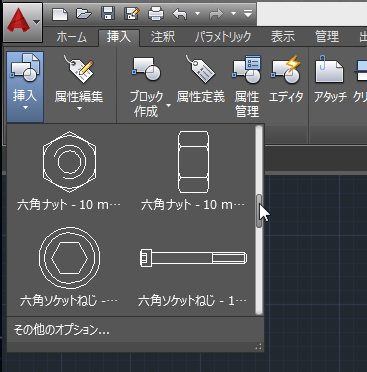Open the redo history dropdown arrow
The width and height of the screenshot is (367, 372).
[233, 14]
